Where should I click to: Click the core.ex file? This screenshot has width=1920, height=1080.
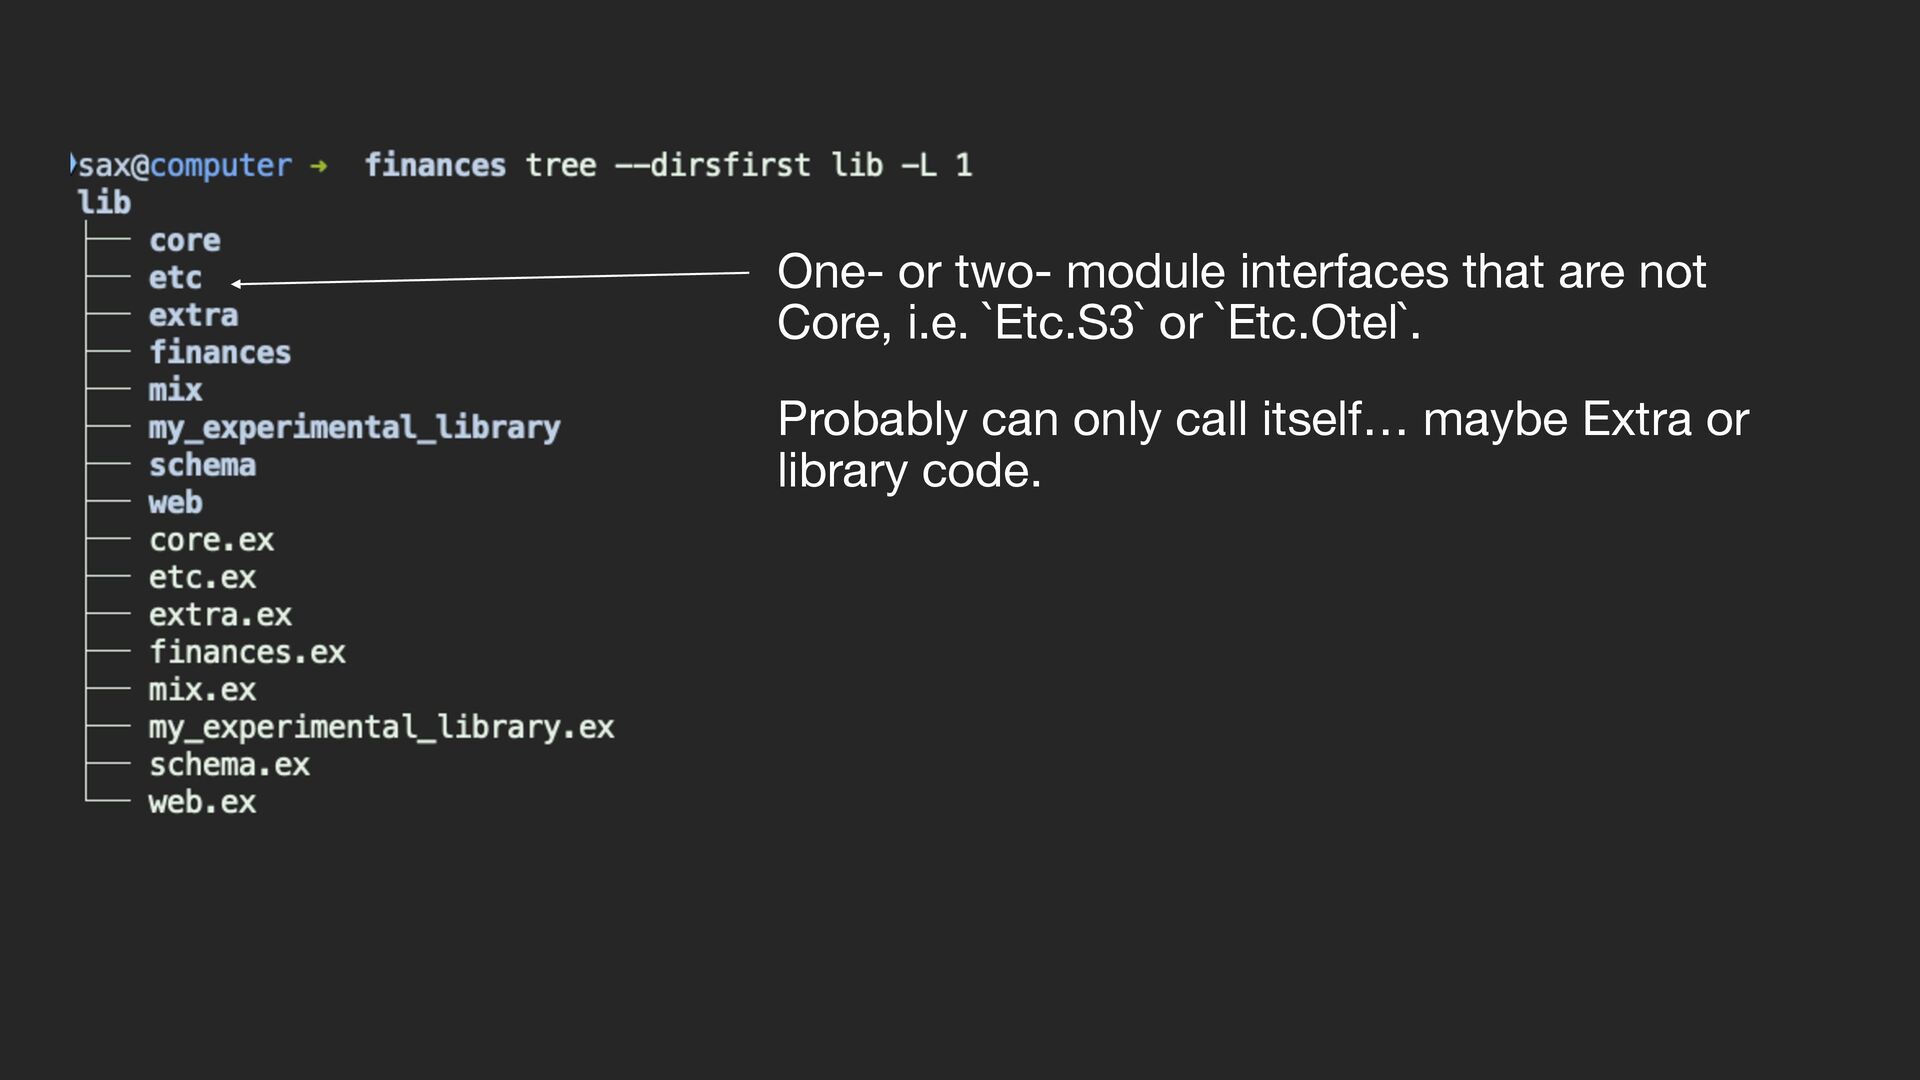click(x=211, y=540)
